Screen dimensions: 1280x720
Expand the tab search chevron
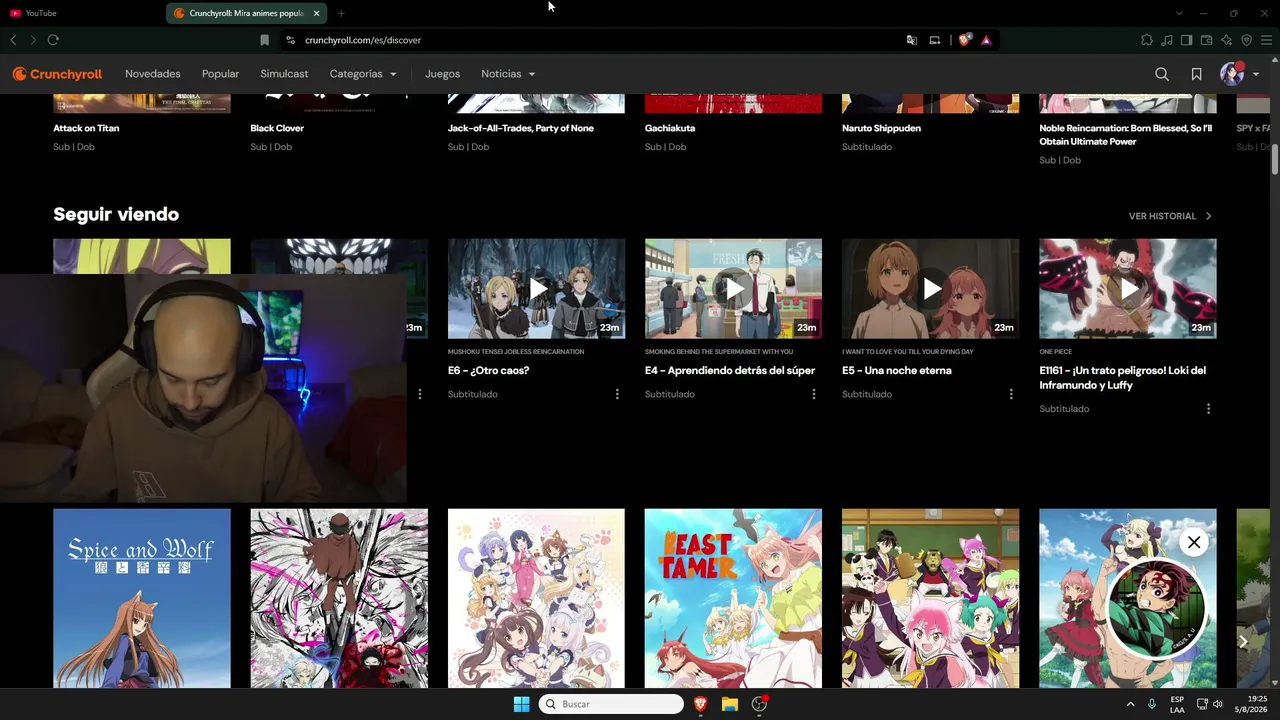(x=1179, y=13)
